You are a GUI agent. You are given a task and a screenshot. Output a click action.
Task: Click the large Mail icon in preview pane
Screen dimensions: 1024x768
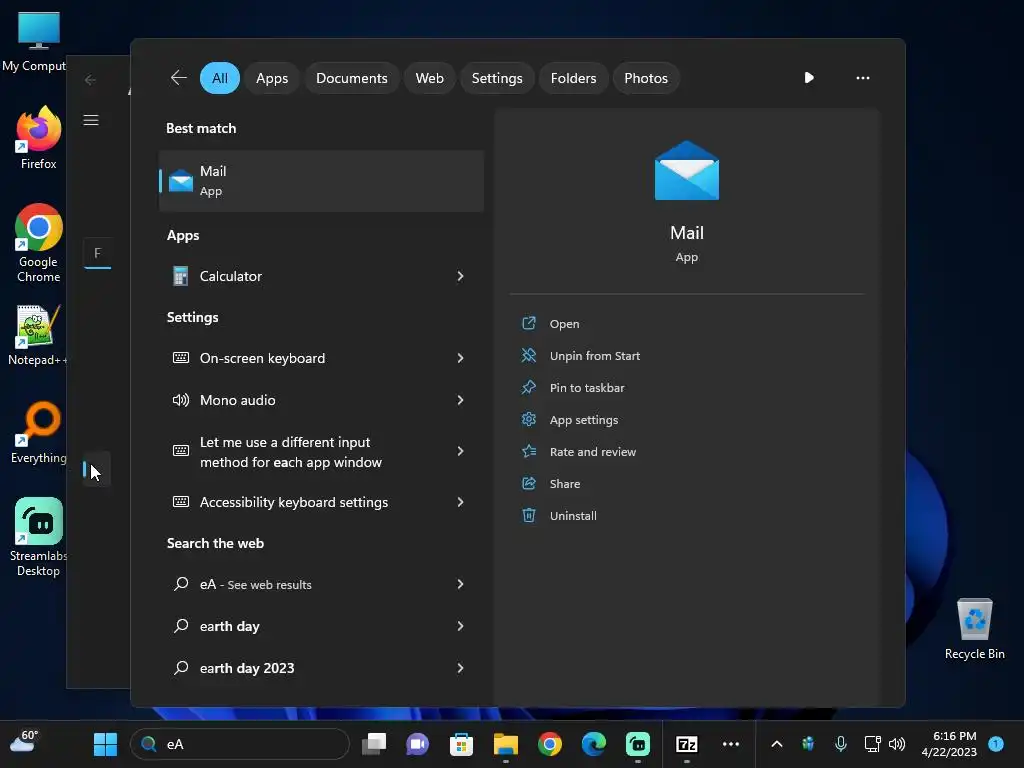pos(686,170)
